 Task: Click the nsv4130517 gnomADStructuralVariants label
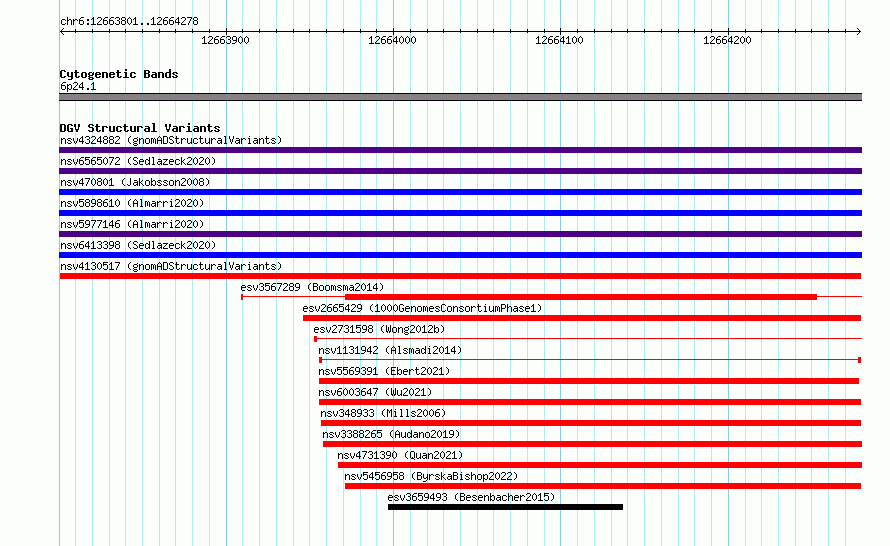(x=171, y=266)
